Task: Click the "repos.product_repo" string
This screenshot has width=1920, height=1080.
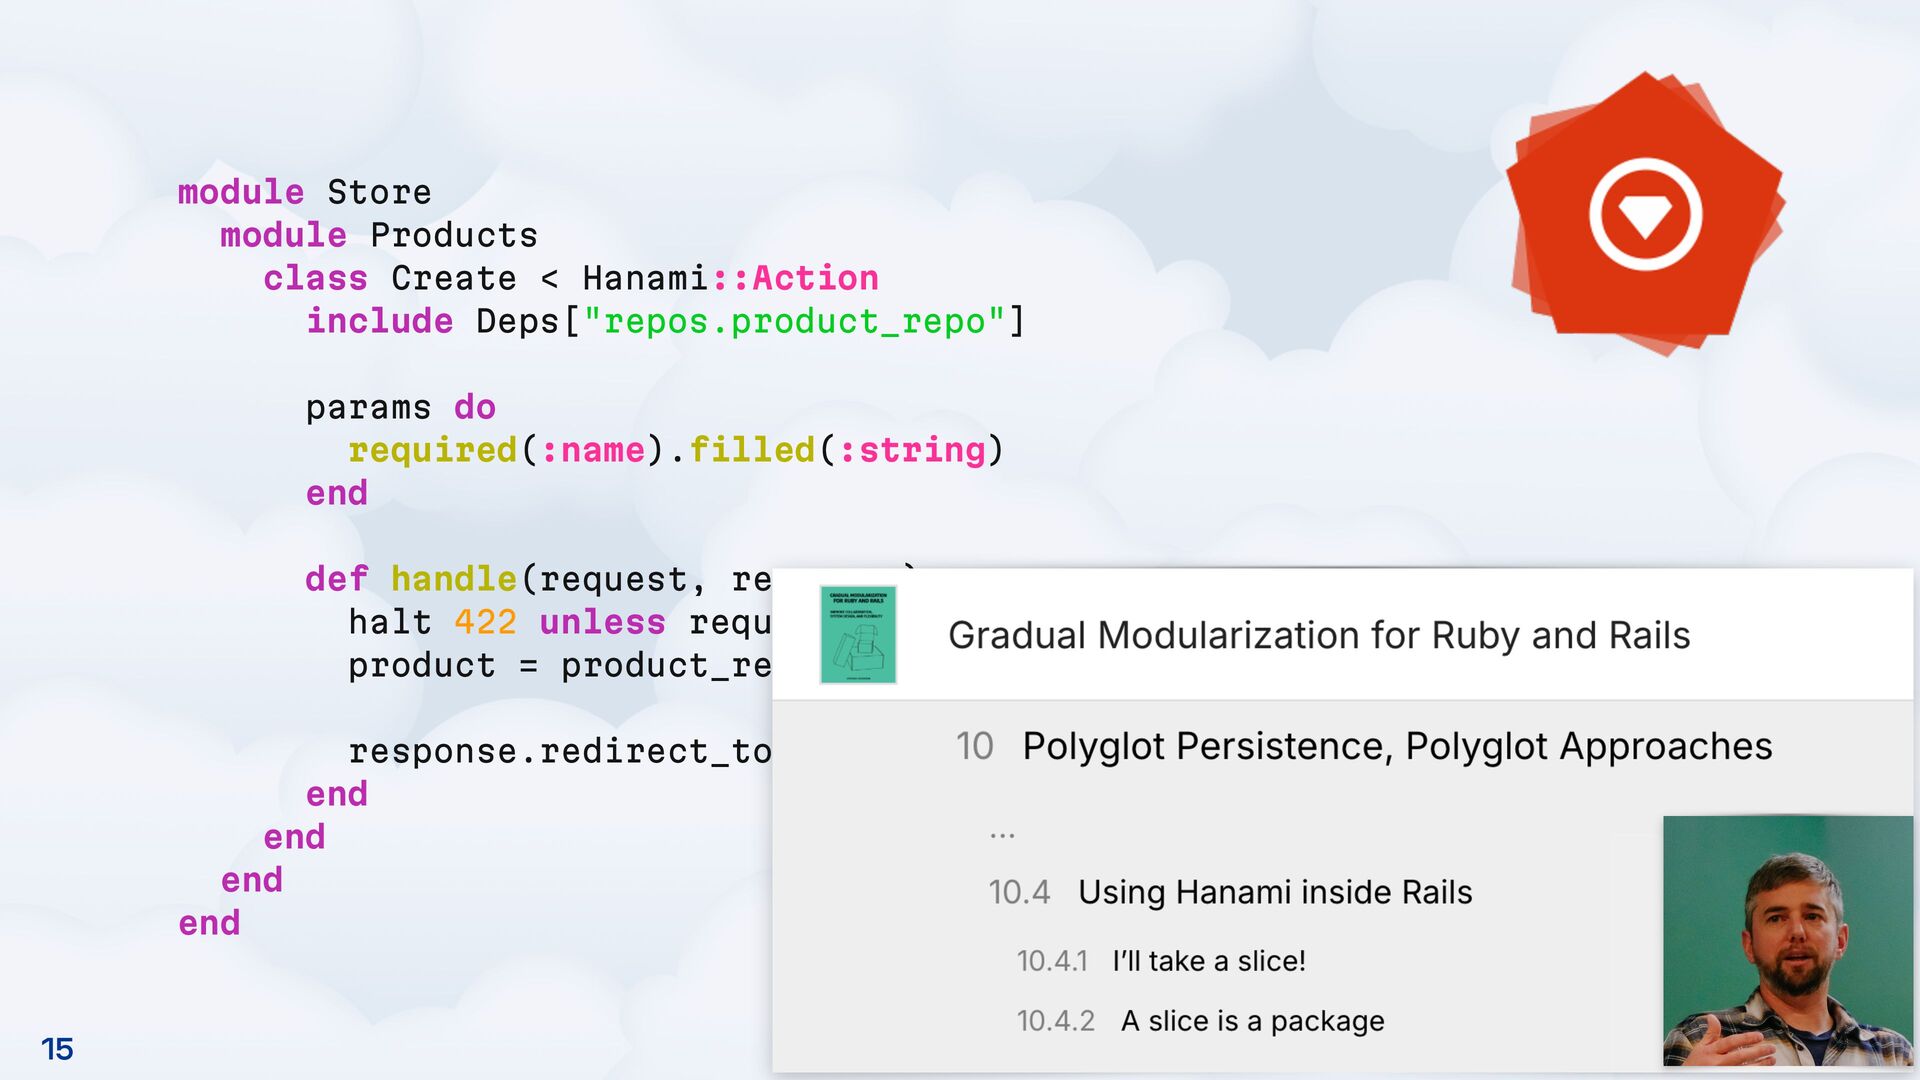Action: 794,322
